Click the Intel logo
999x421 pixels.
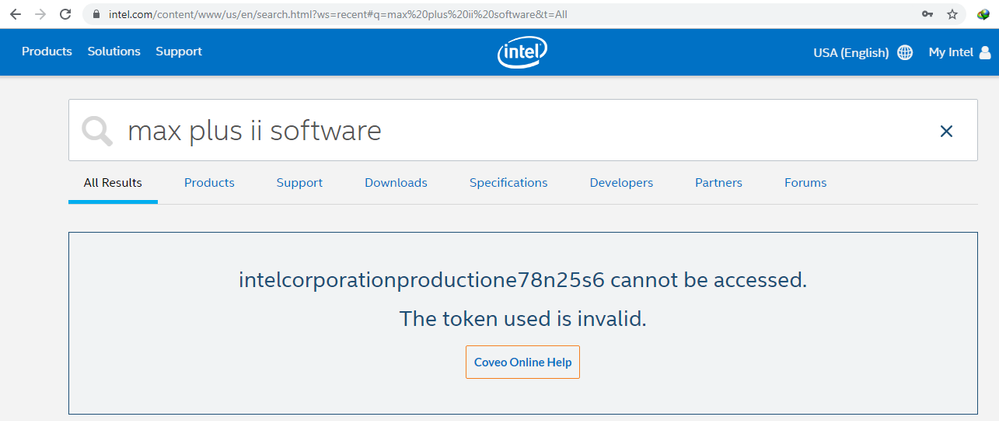(520, 53)
